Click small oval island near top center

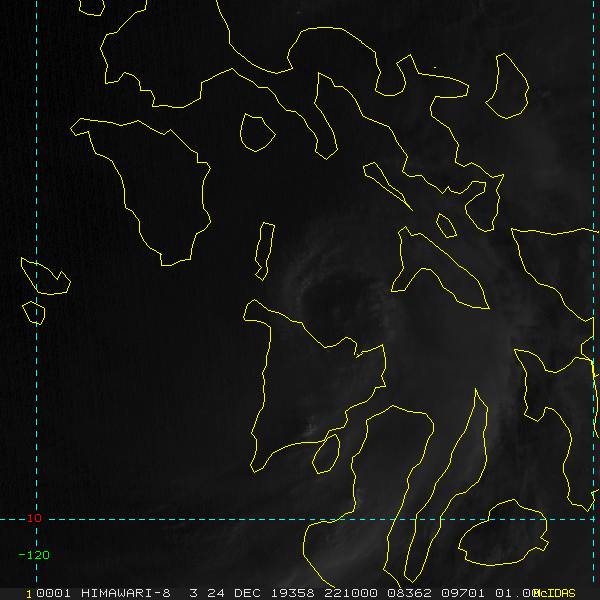pos(257,133)
